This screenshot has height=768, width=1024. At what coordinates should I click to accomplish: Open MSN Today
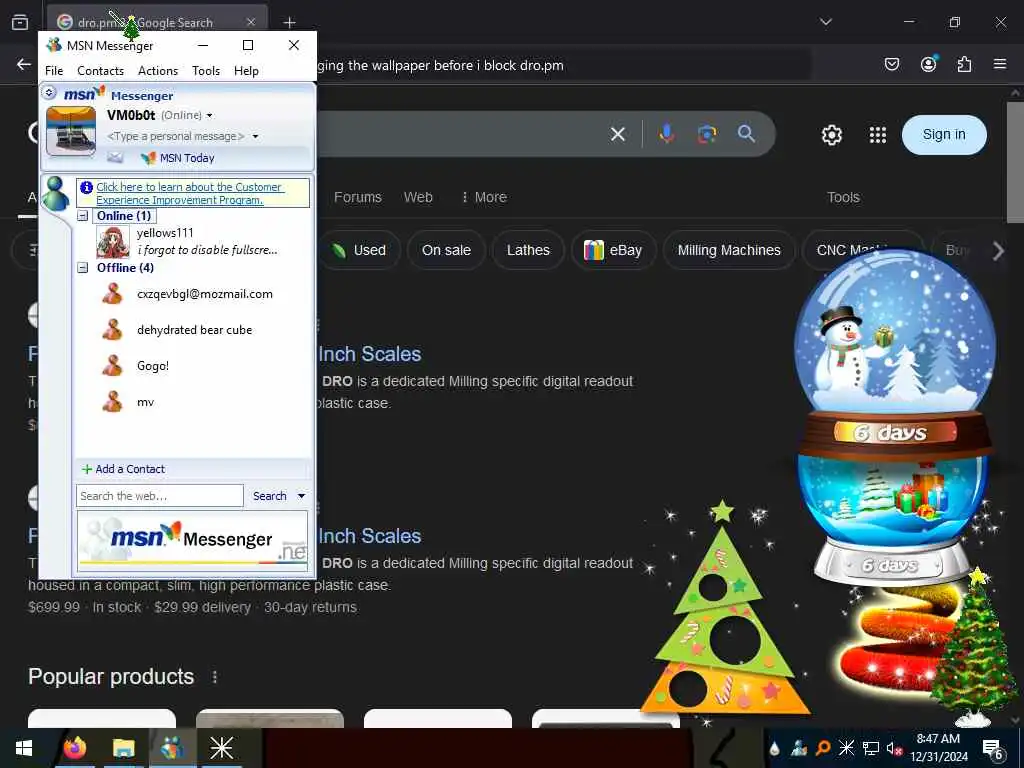pyautogui.click(x=178, y=158)
